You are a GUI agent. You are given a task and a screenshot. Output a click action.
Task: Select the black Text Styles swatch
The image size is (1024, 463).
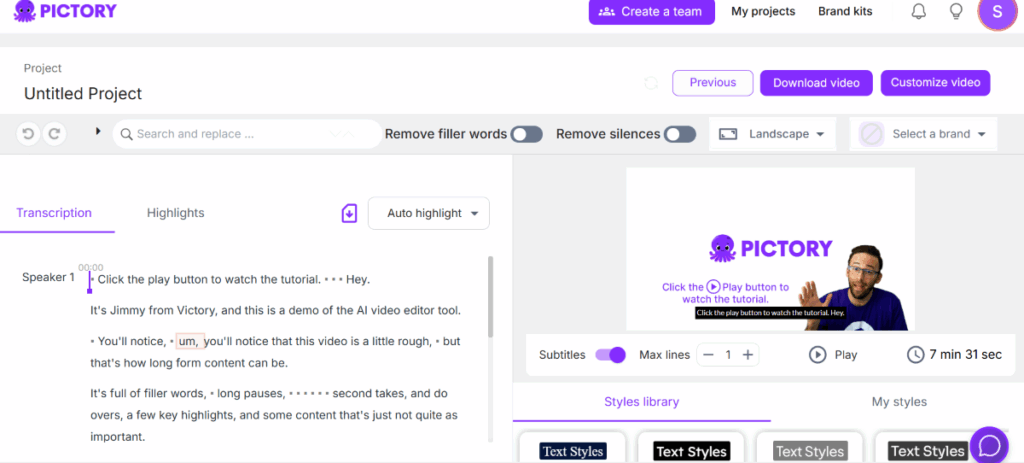pyautogui.click(x=692, y=451)
